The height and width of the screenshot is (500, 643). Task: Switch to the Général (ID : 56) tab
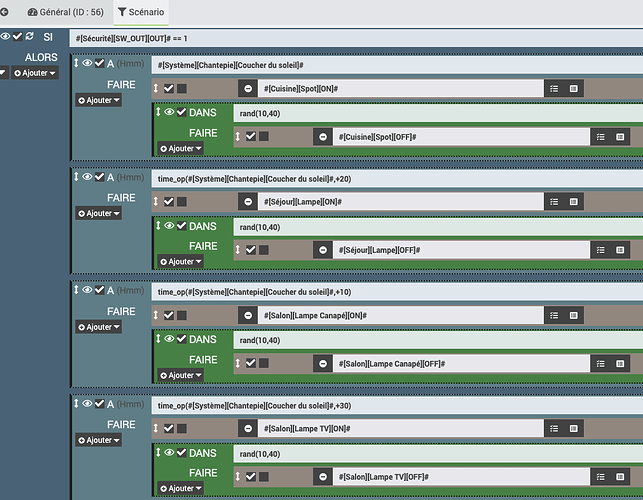click(x=66, y=12)
